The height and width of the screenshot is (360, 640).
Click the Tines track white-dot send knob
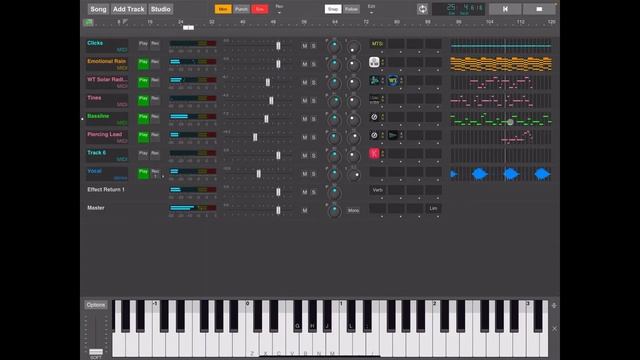coord(353,101)
